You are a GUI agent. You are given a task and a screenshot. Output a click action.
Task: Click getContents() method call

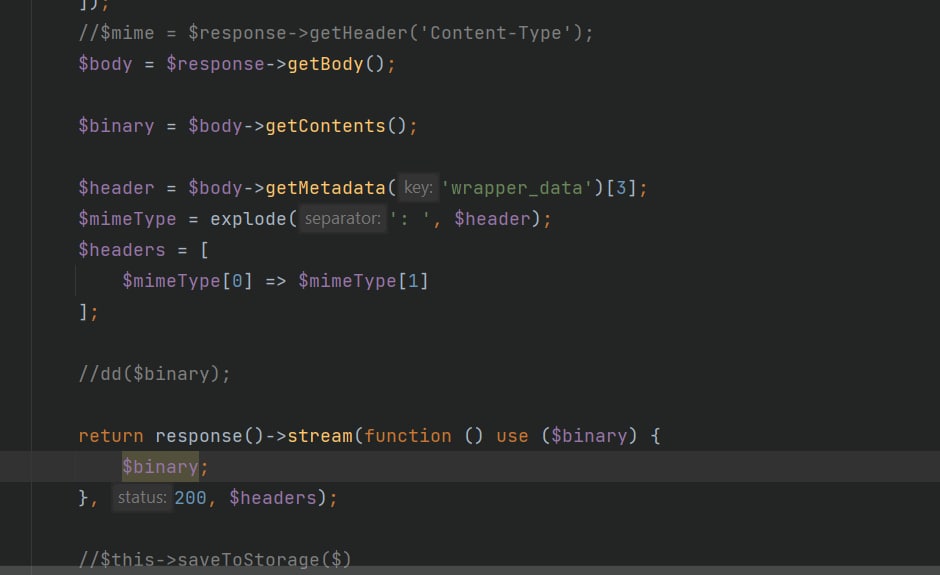pos(336,126)
